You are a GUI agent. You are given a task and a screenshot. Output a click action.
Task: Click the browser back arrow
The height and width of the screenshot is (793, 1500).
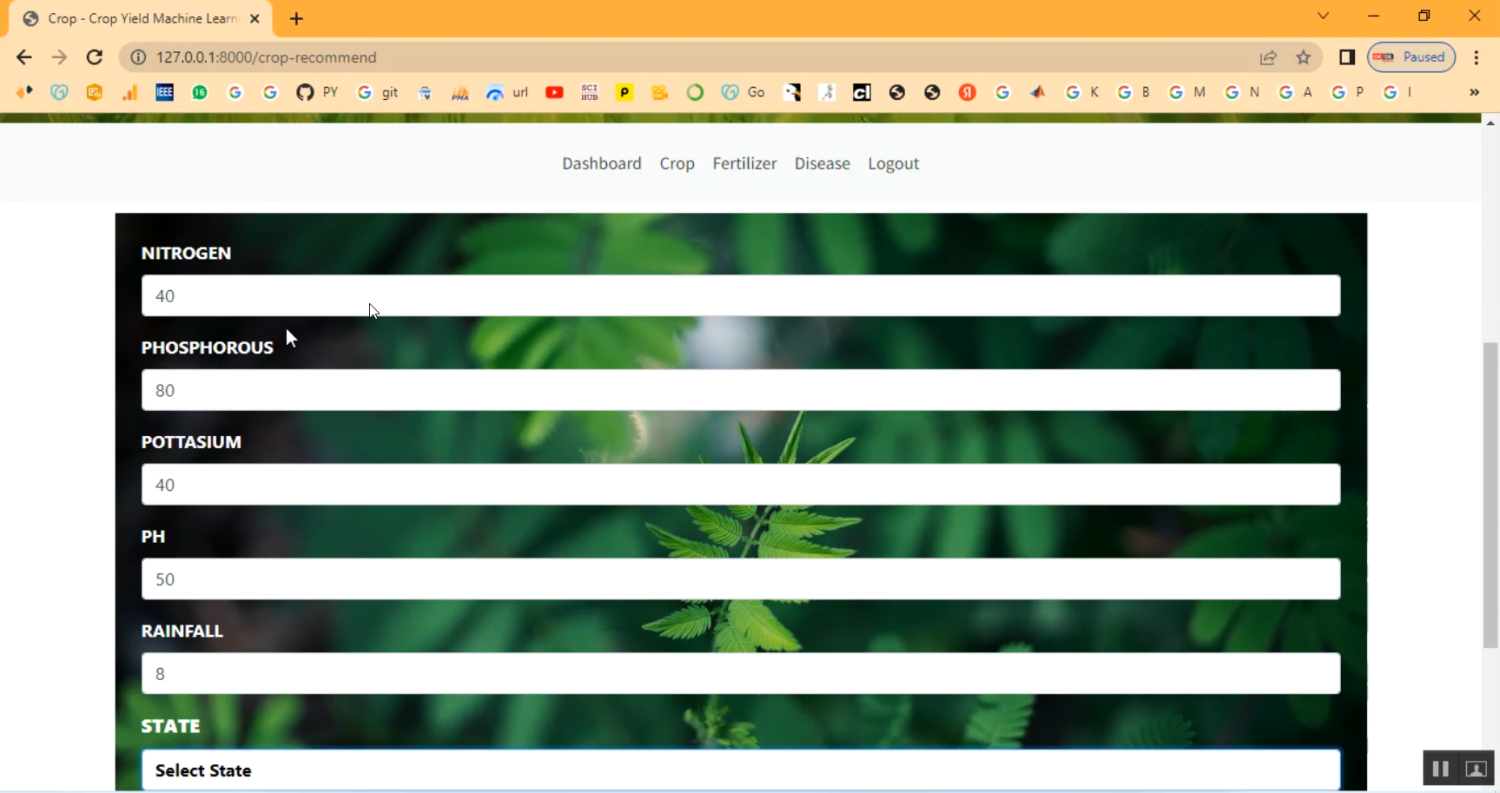24,57
